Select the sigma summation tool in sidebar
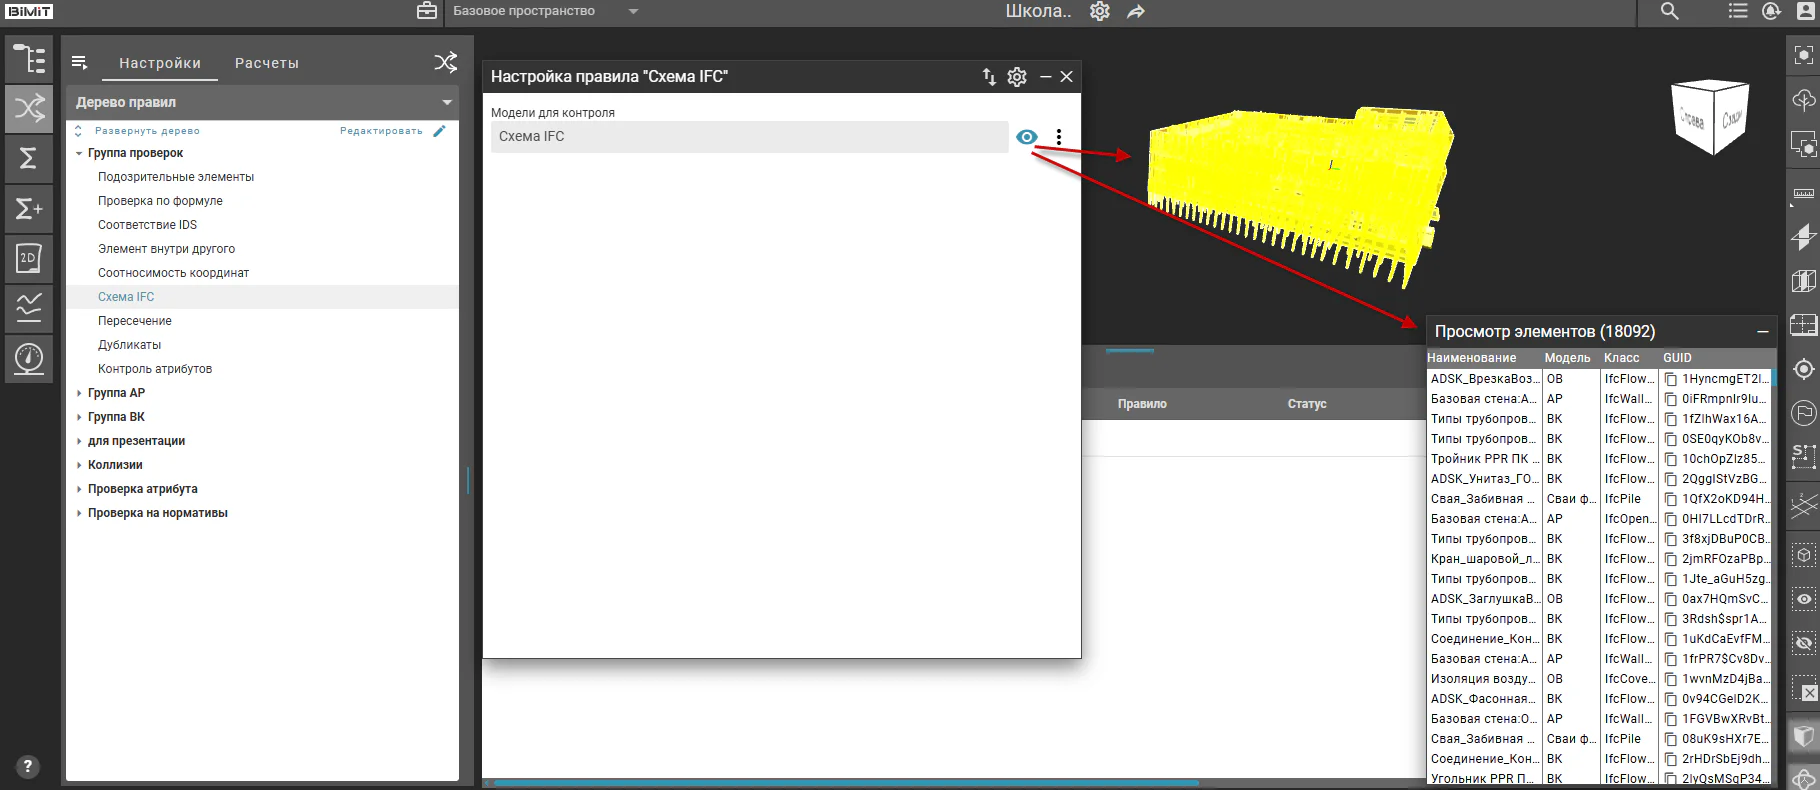The height and width of the screenshot is (790, 1820). tap(29, 158)
